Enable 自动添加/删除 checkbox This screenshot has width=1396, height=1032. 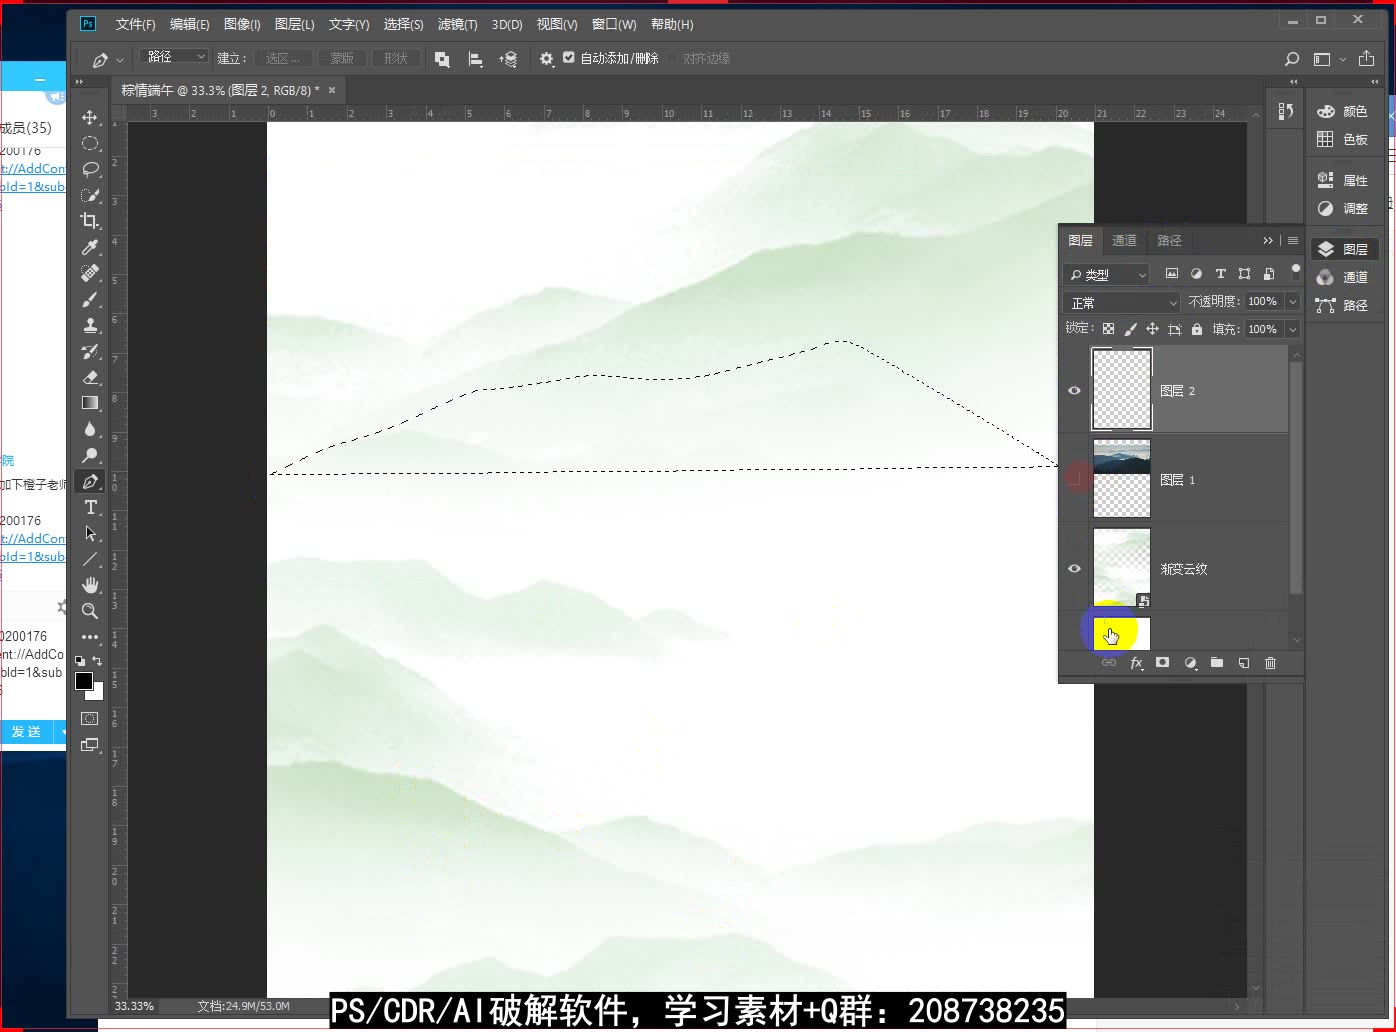(568, 58)
